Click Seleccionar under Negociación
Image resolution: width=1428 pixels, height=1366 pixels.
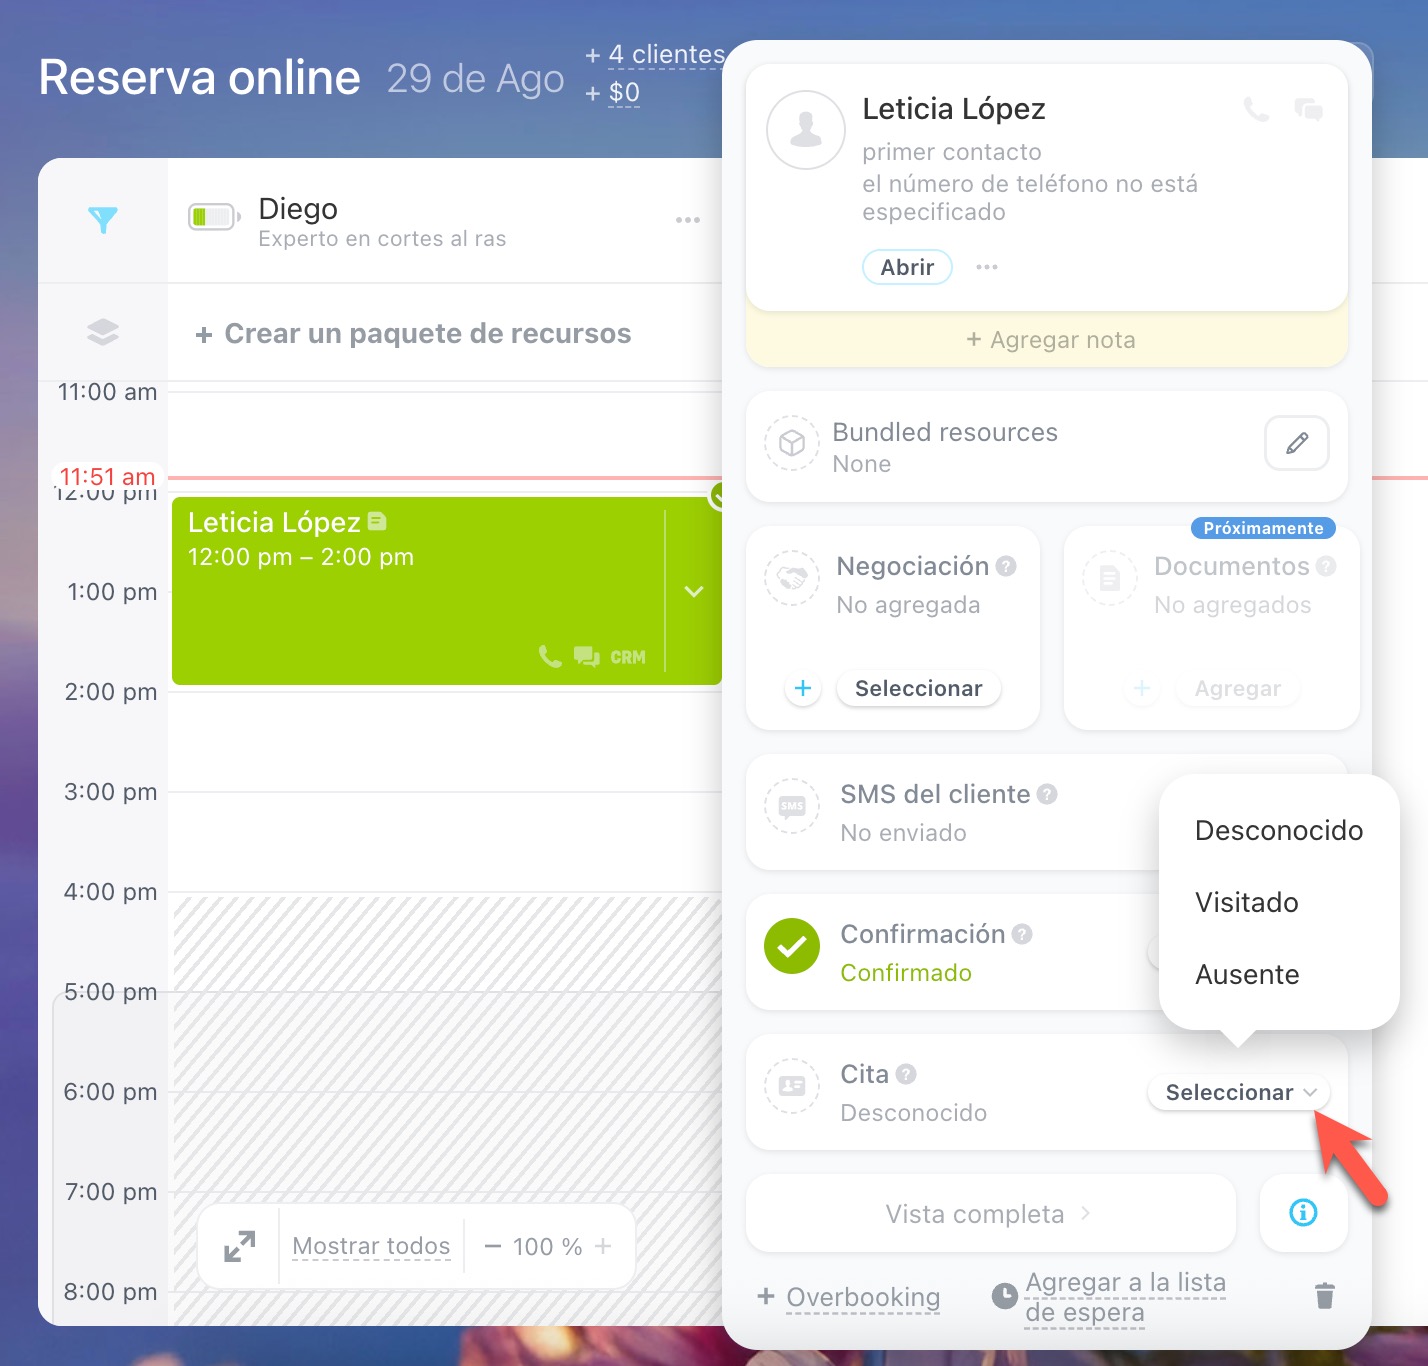(919, 688)
